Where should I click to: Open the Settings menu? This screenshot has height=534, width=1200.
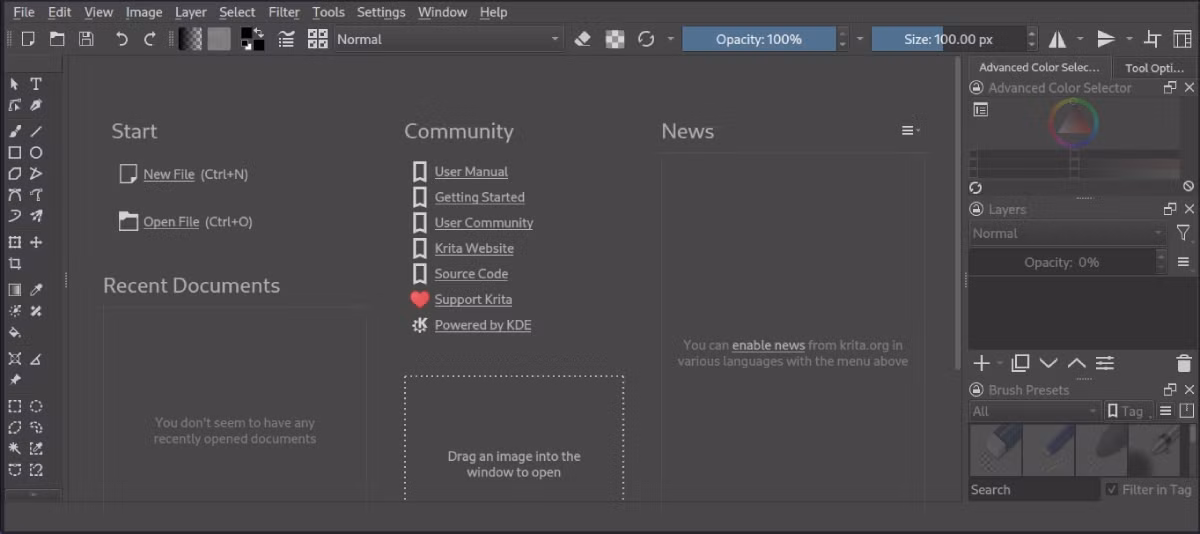(x=381, y=12)
